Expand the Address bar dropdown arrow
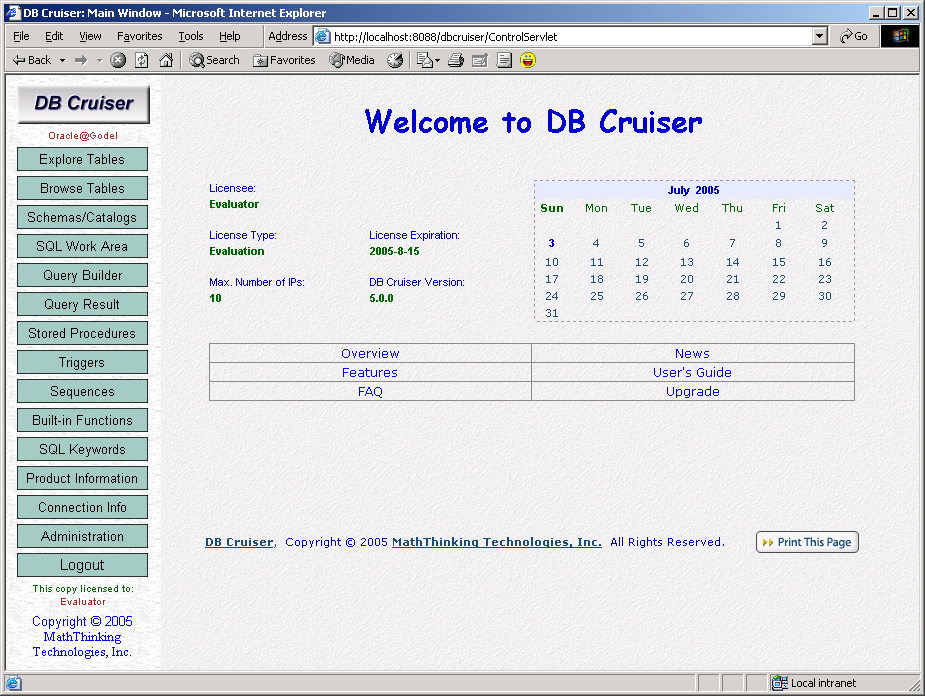This screenshot has height=696, width=925. point(820,36)
